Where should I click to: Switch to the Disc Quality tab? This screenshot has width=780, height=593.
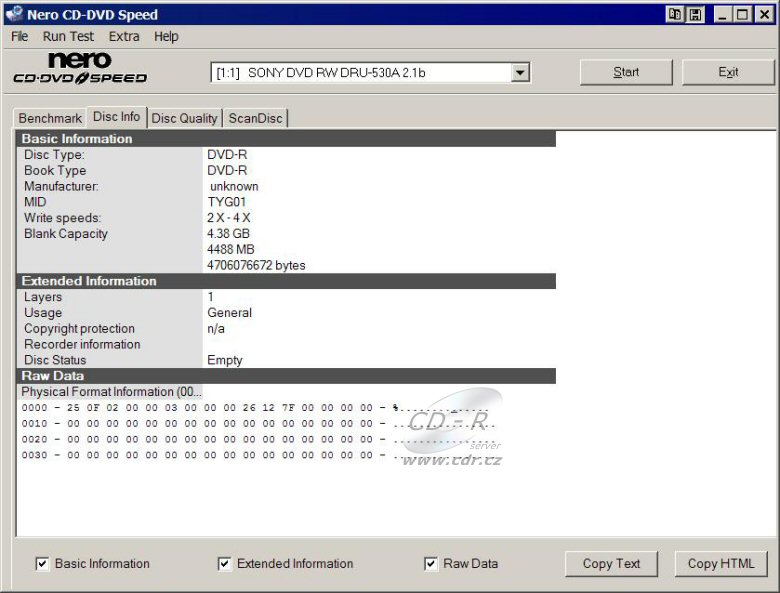tap(185, 118)
